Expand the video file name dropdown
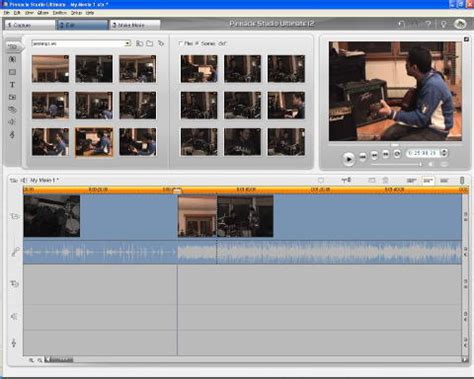Viewport: 474px width, 379px height. pos(127,44)
